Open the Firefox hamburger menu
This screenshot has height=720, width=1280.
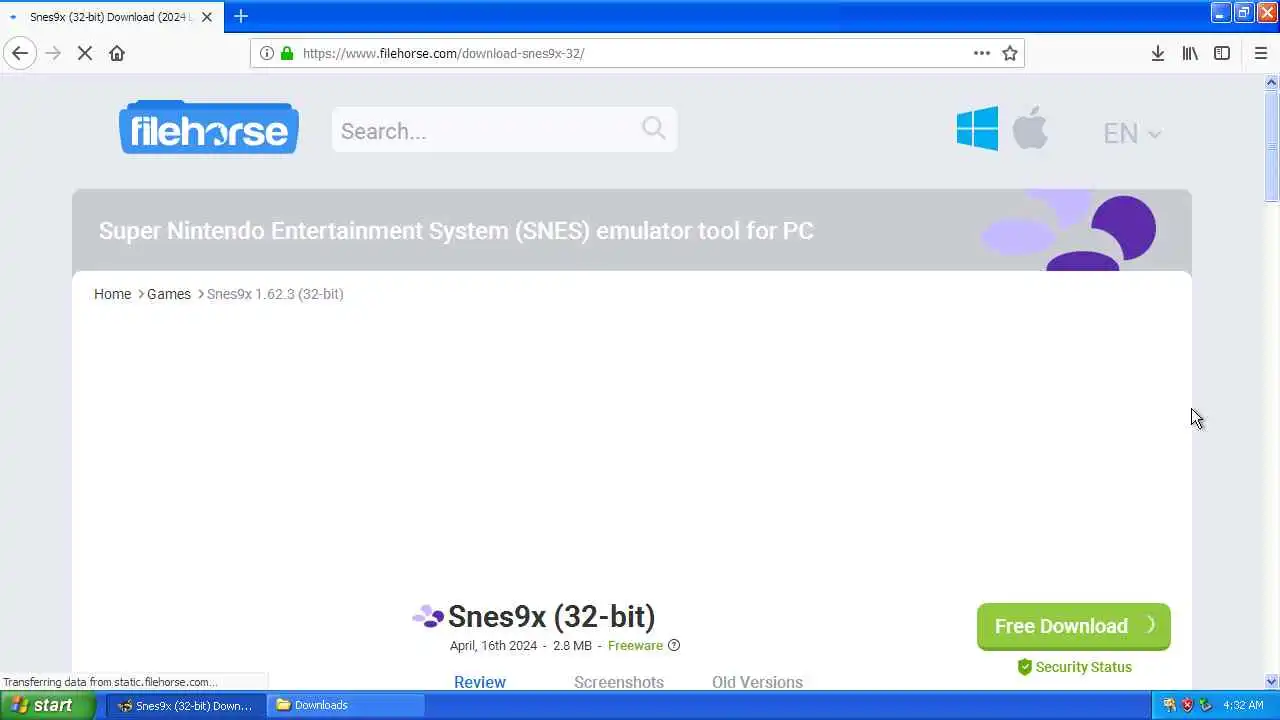click(x=1260, y=53)
